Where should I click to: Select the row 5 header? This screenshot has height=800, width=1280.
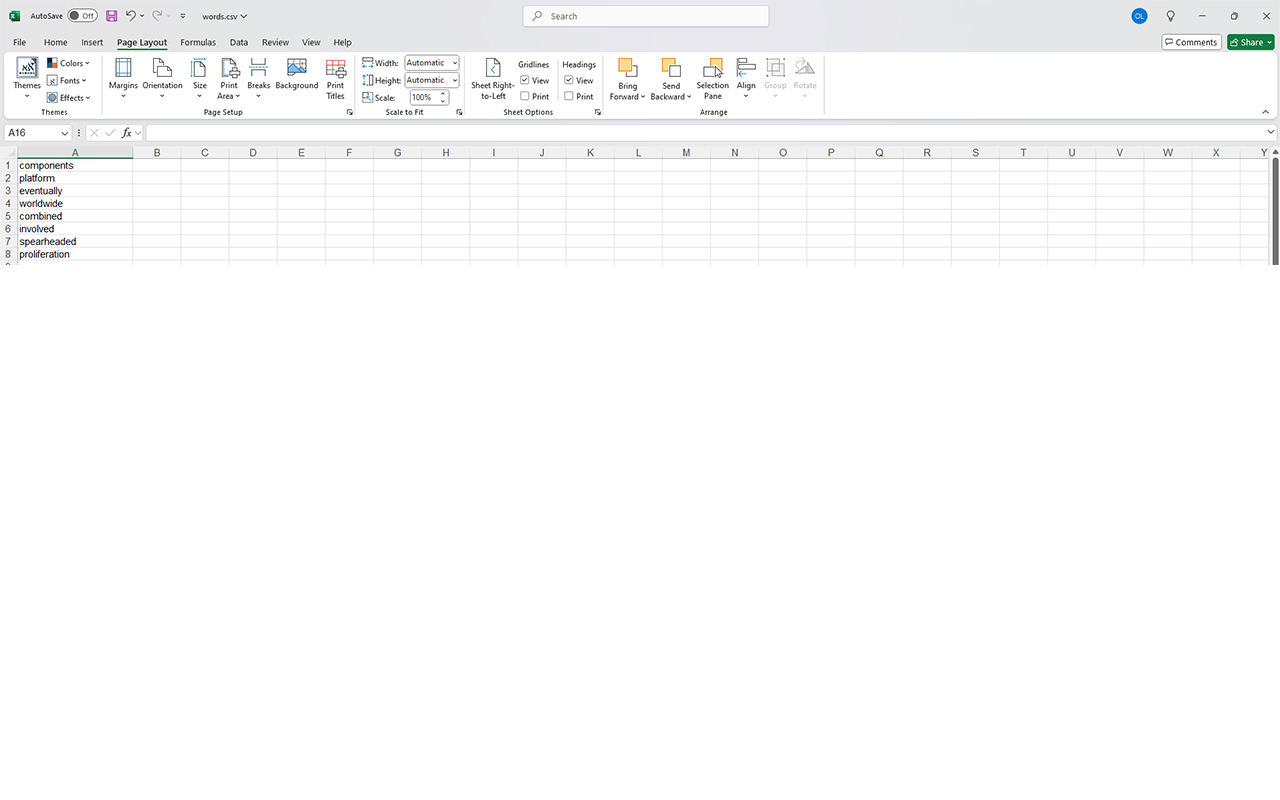(8, 216)
